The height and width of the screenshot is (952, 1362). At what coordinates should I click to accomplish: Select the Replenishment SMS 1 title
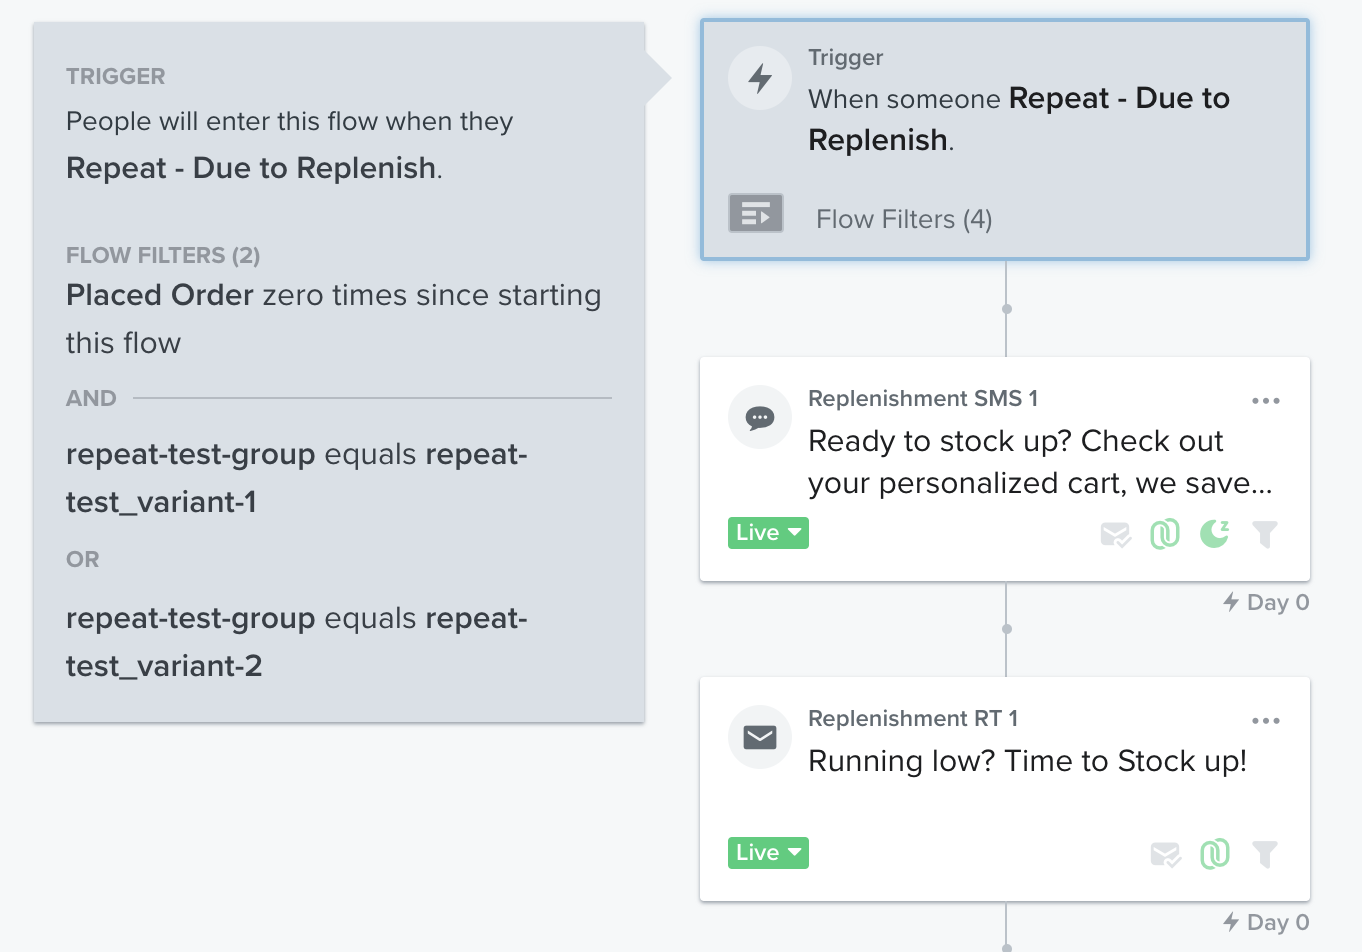(923, 399)
